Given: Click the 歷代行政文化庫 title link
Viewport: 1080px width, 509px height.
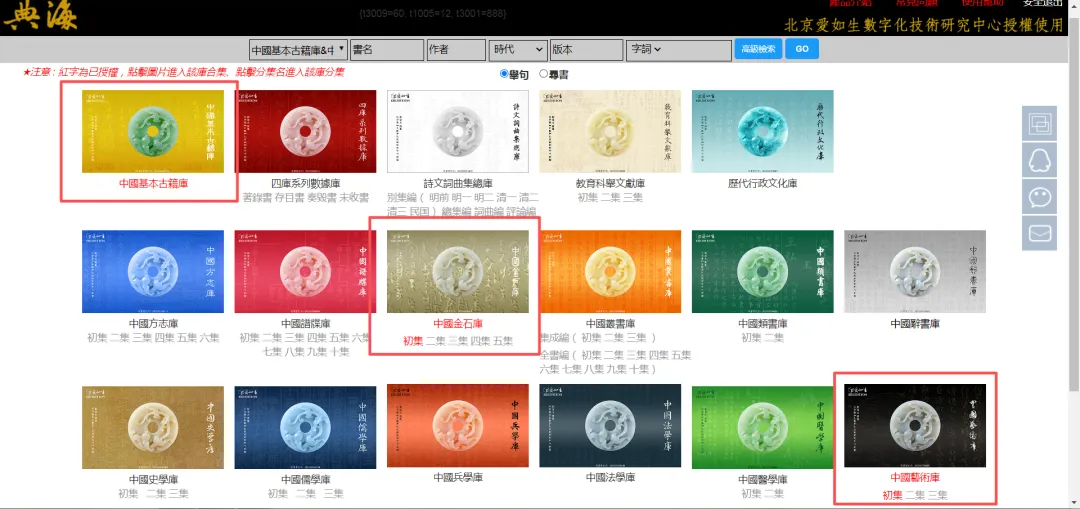Looking at the screenshot, I should [x=762, y=184].
